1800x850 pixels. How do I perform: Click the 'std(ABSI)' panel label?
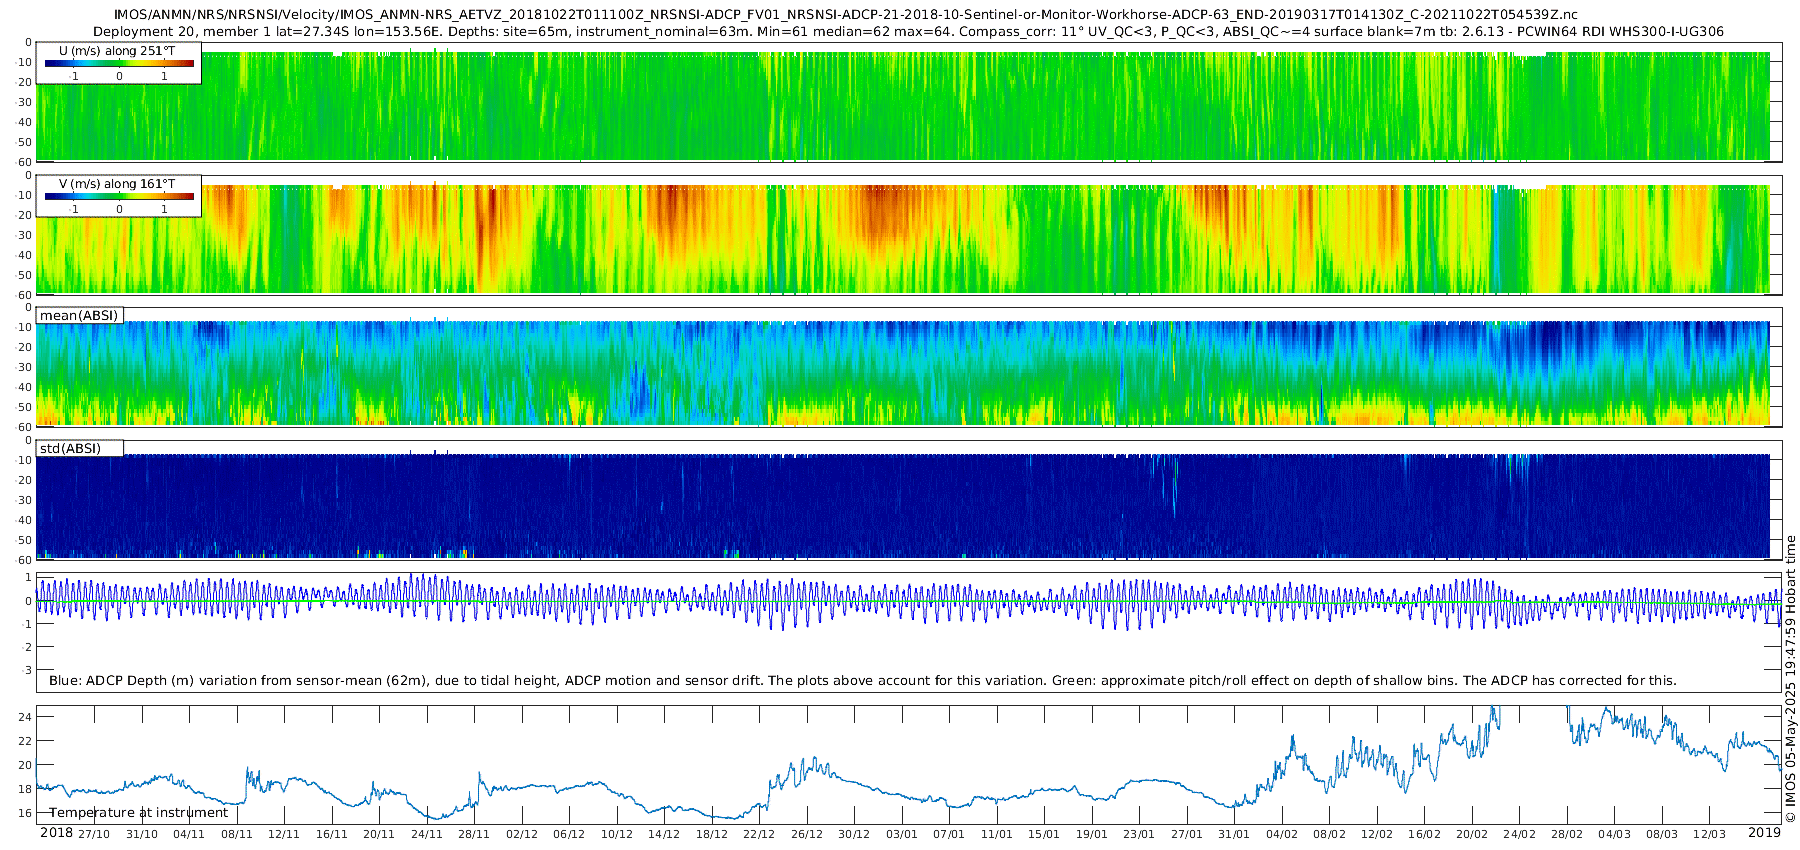click(x=70, y=448)
